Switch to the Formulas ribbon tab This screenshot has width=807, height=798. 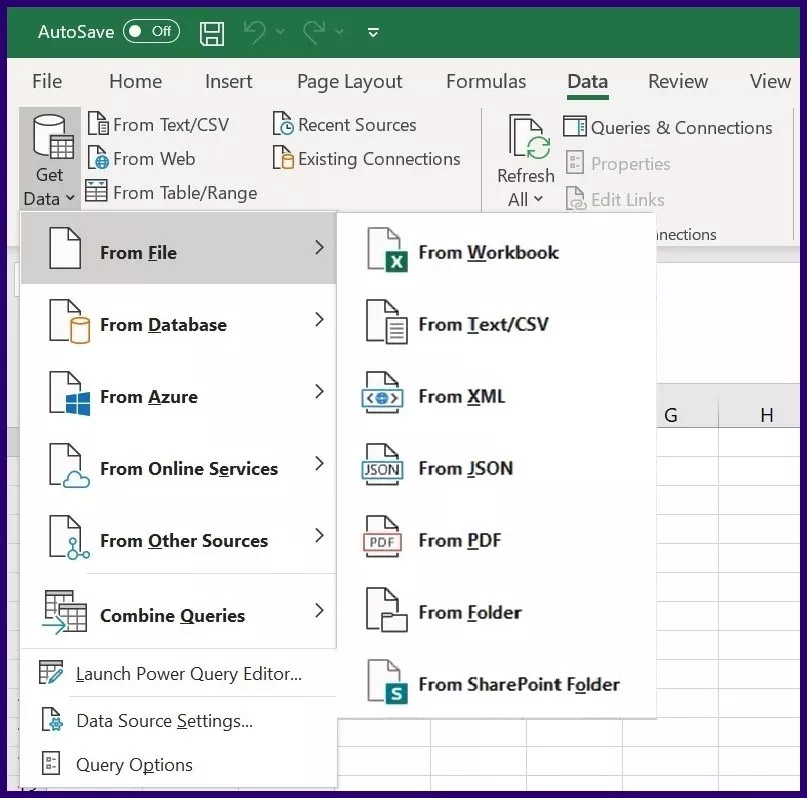coord(485,82)
